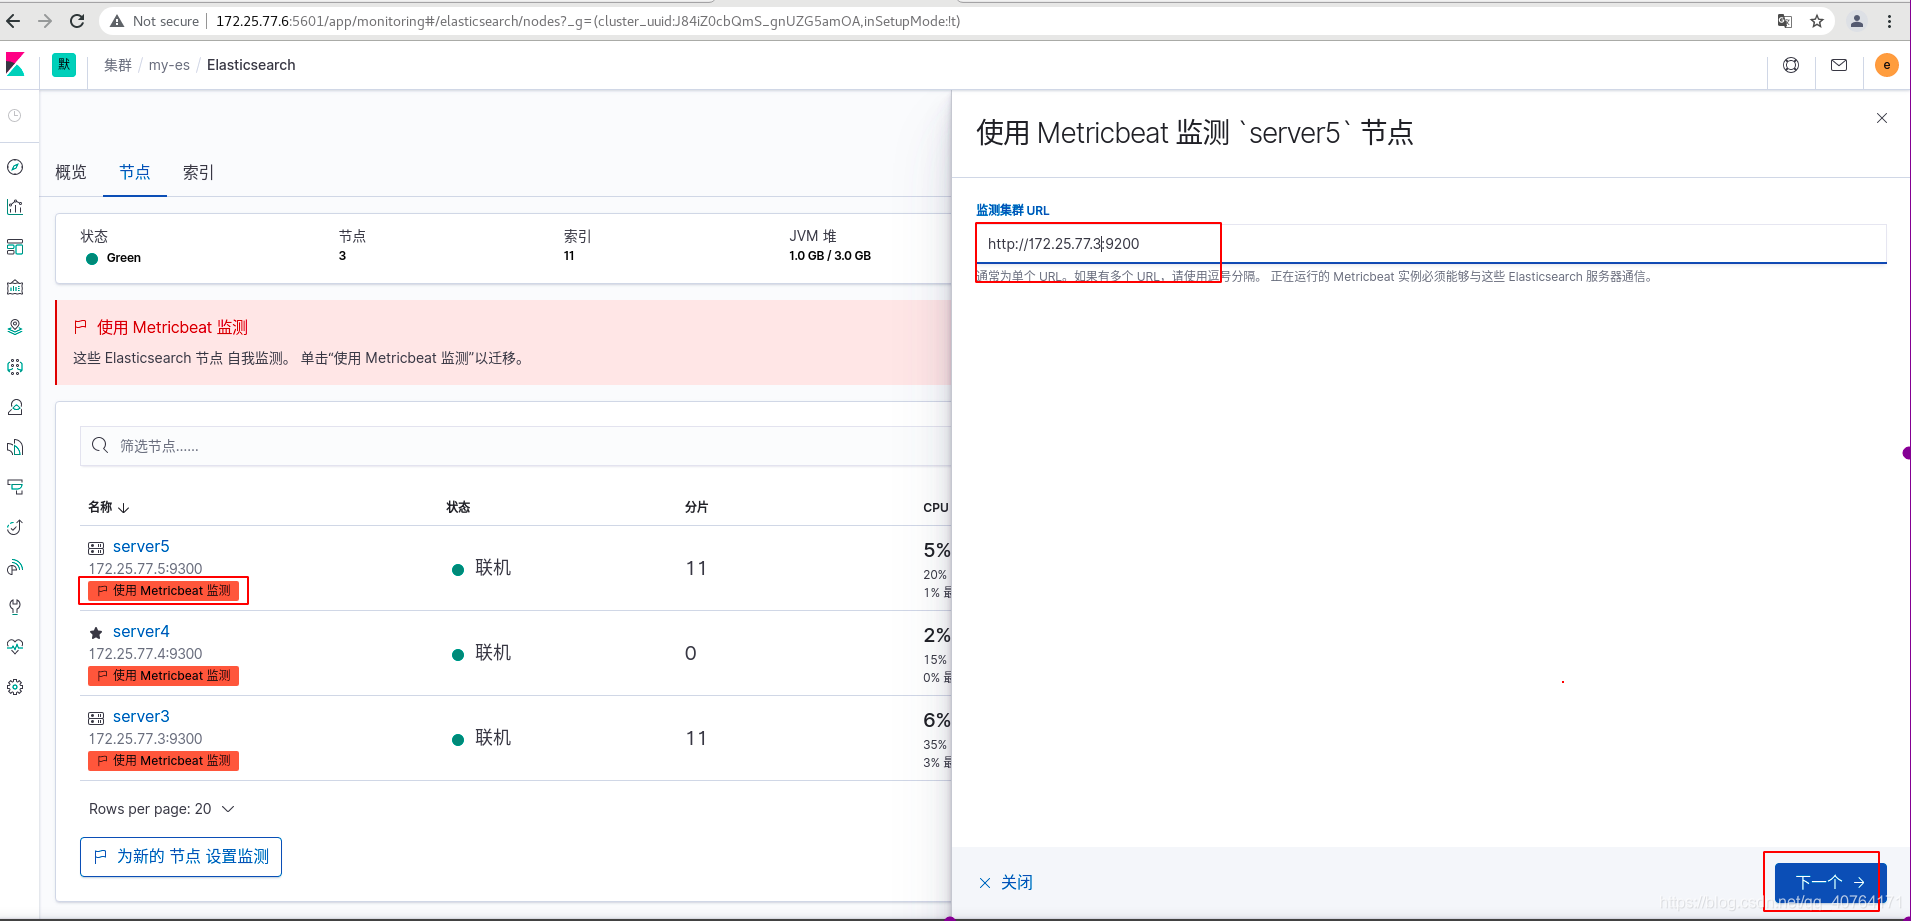Open APM from the sidebar
This screenshot has height=921, width=1911.
pyautogui.click(x=15, y=487)
